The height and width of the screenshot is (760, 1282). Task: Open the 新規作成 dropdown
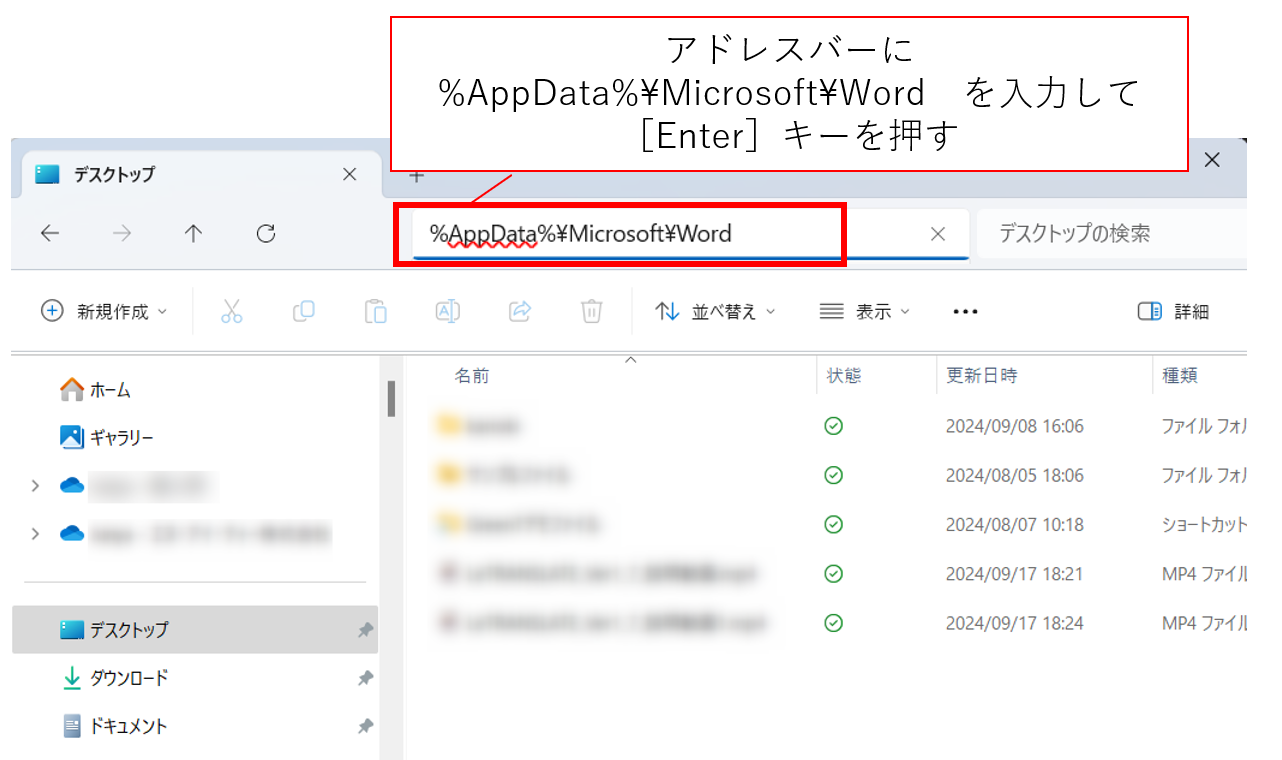[x=104, y=312]
